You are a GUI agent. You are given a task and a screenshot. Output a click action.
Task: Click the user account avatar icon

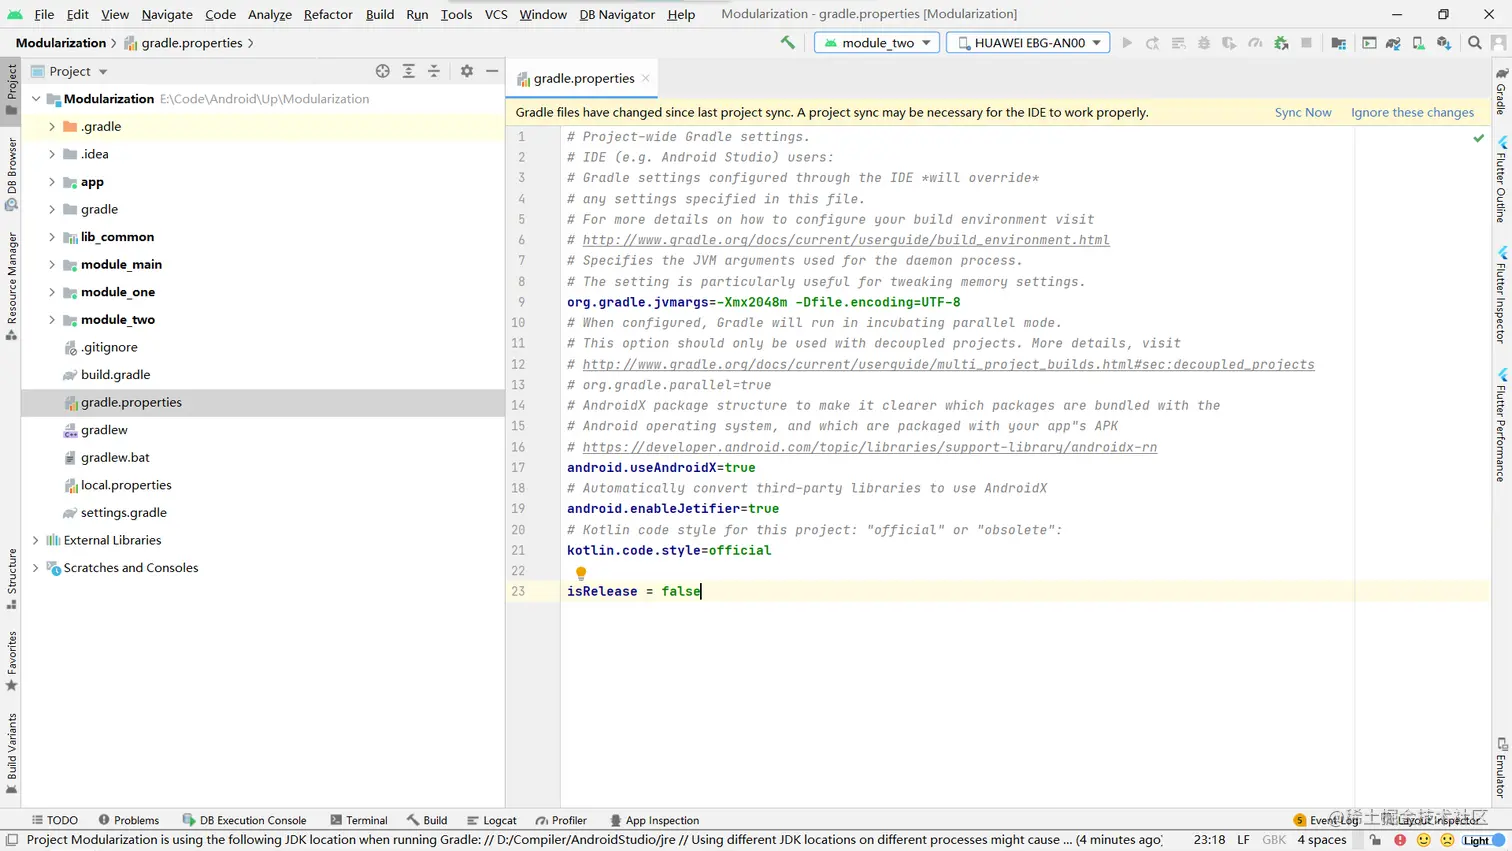point(1499,43)
